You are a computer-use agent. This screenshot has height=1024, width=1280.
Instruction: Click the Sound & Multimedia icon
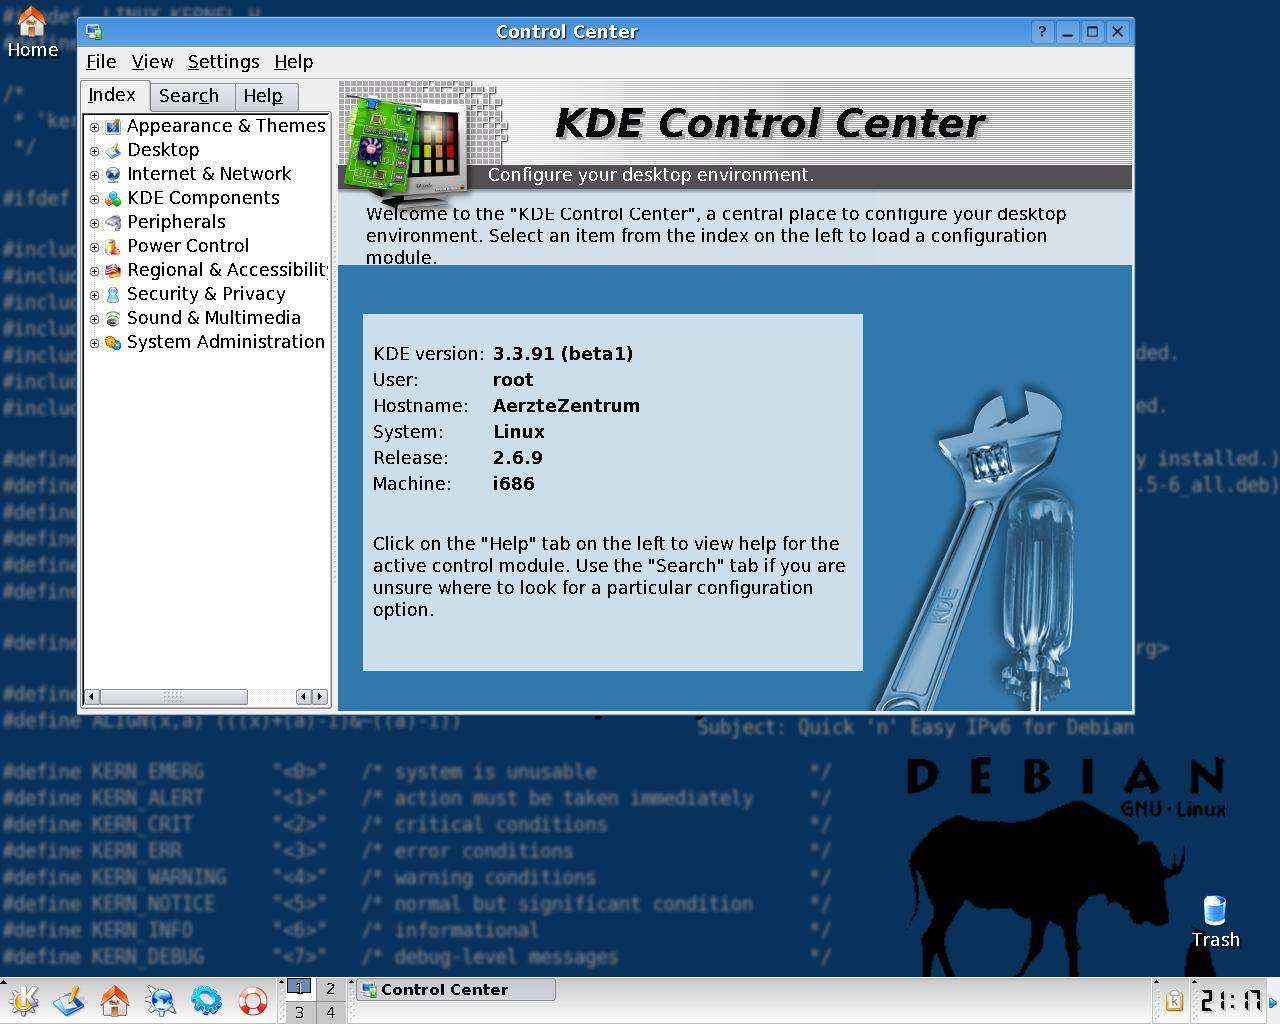[x=113, y=318]
